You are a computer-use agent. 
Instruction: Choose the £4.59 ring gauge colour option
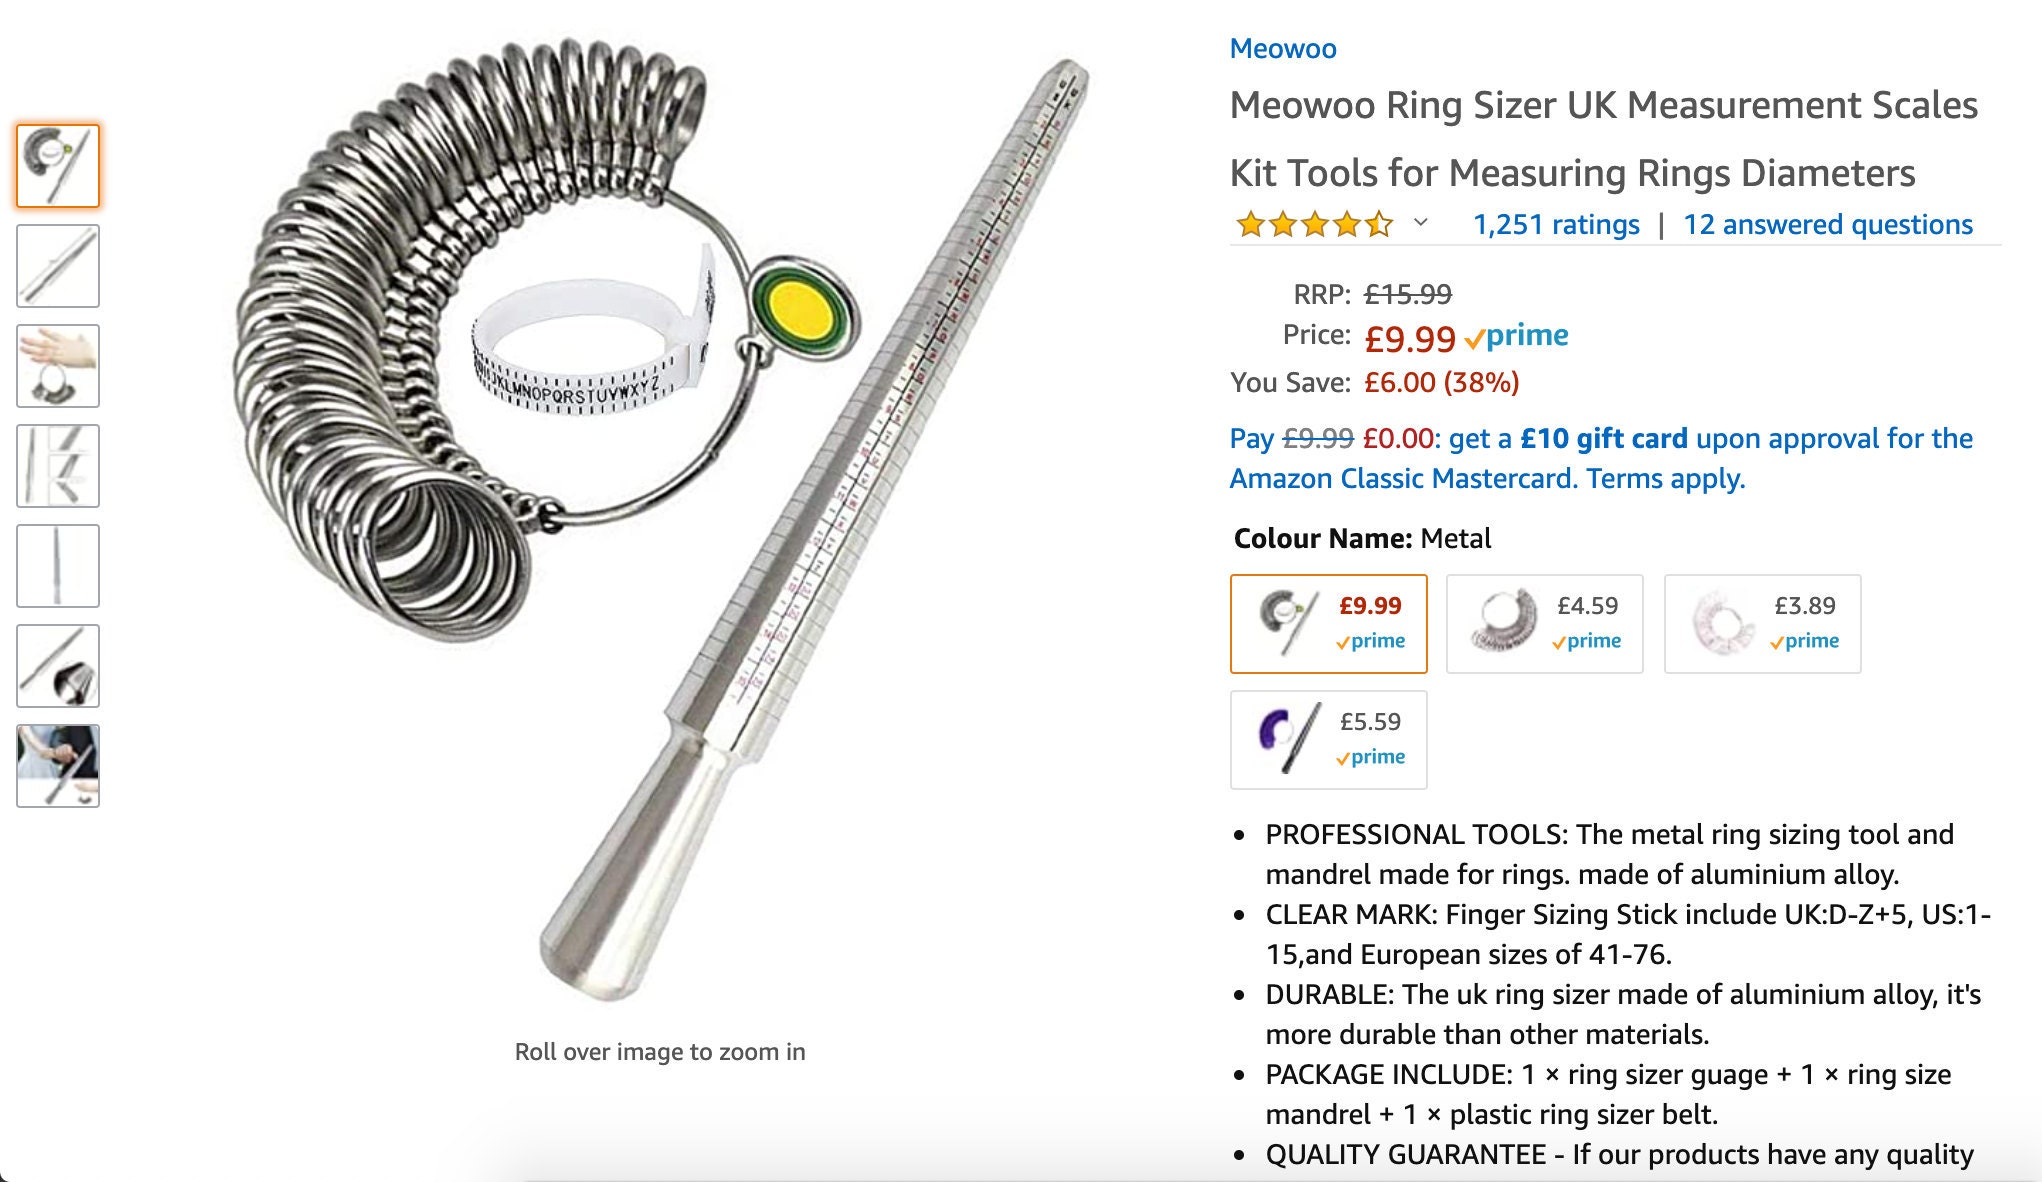click(1545, 624)
